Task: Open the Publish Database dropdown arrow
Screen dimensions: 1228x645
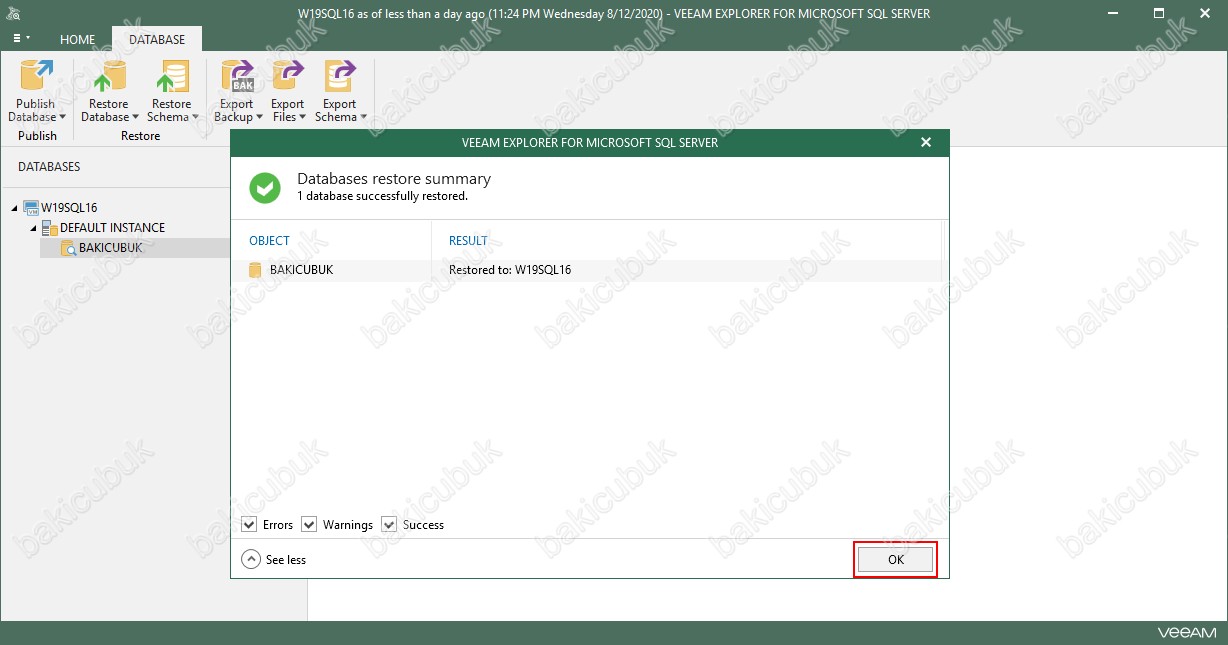Action: 62,118
